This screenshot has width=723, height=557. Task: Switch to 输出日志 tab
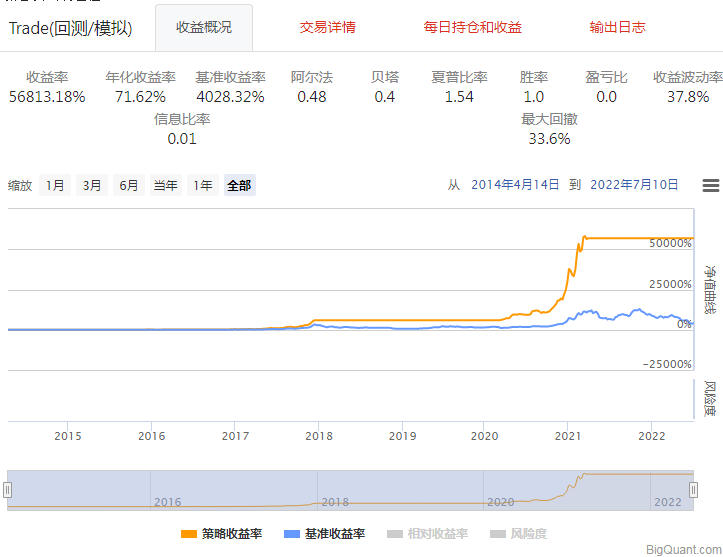617,27
